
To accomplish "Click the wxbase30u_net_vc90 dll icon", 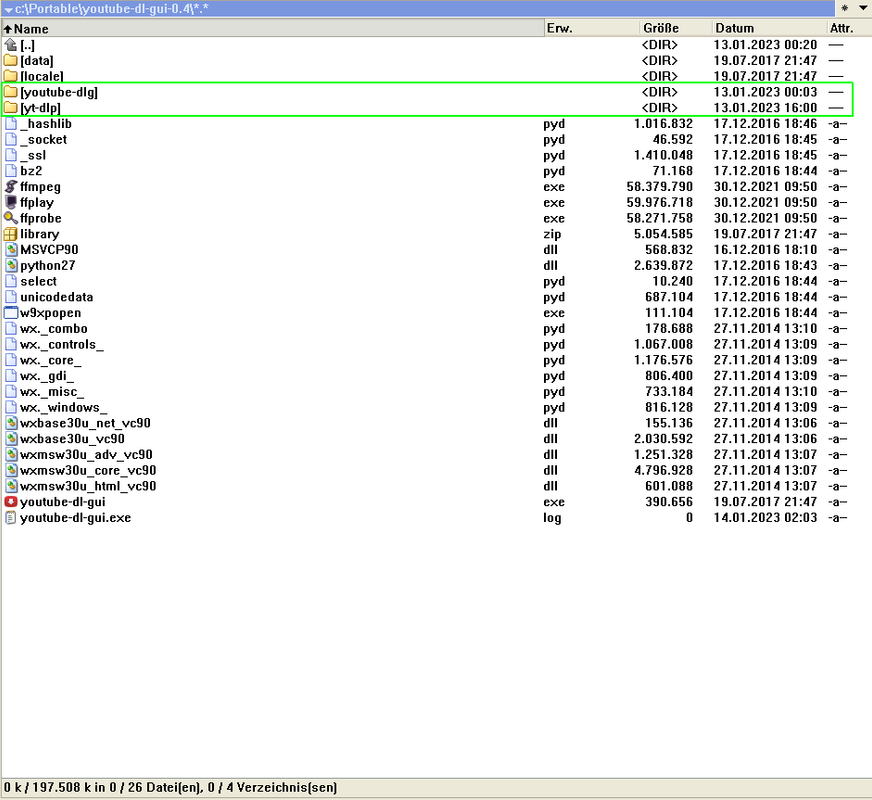I will (11, 423).
